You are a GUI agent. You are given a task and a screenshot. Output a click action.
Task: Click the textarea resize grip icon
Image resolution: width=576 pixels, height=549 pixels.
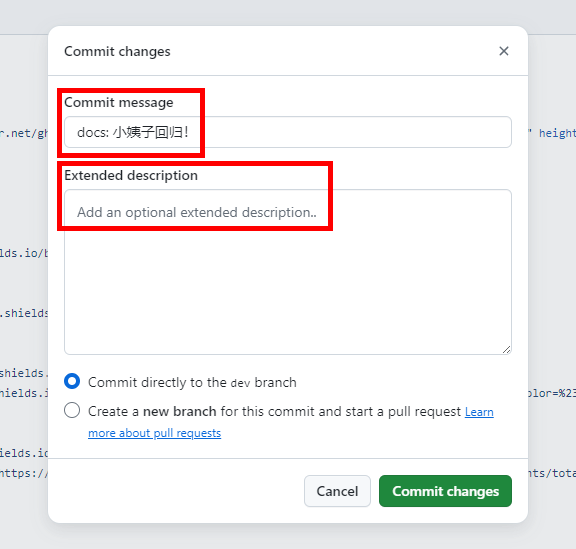[506, 349]
